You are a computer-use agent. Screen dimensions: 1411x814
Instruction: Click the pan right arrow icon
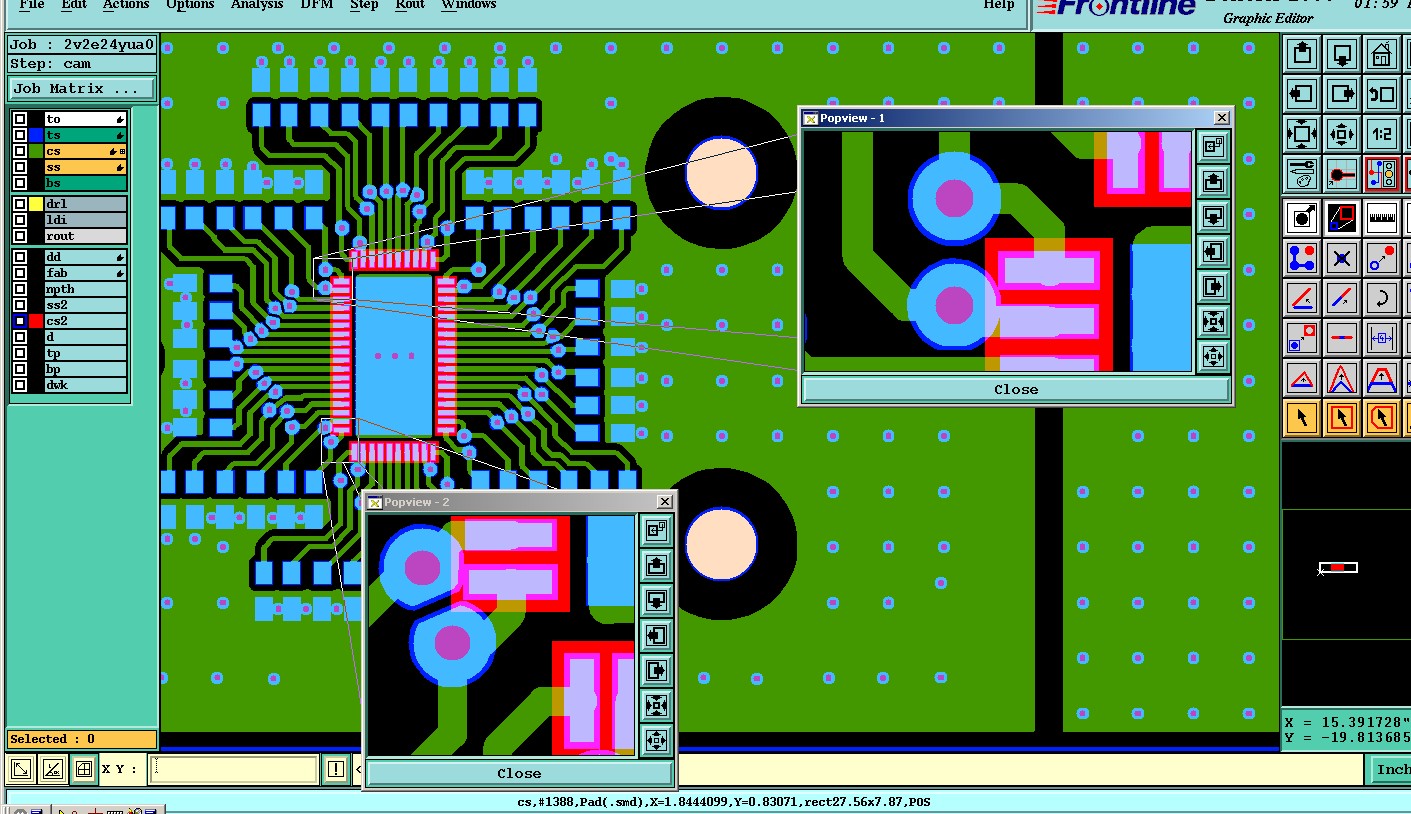(1342, 94)
